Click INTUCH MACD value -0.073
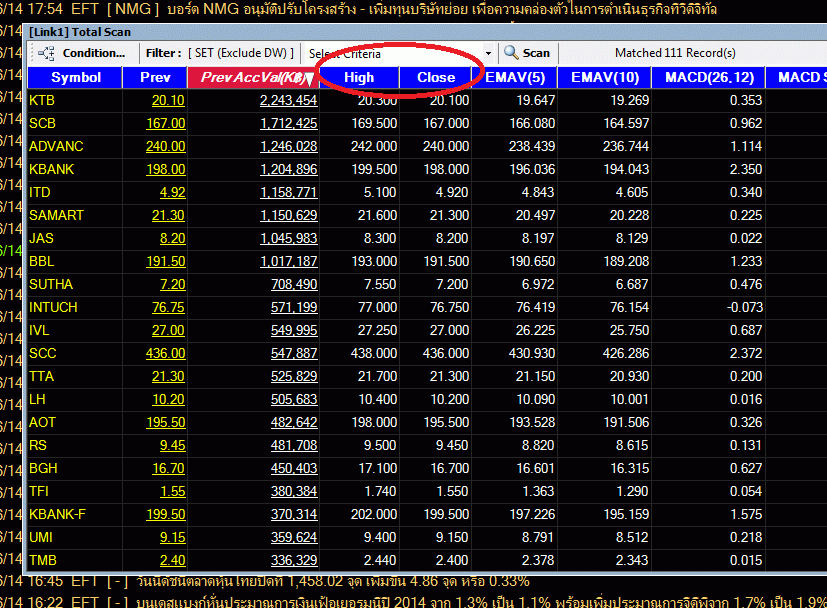Image resolution: width=827 pixels, height=608 pixels. click(x=745, y=307)
